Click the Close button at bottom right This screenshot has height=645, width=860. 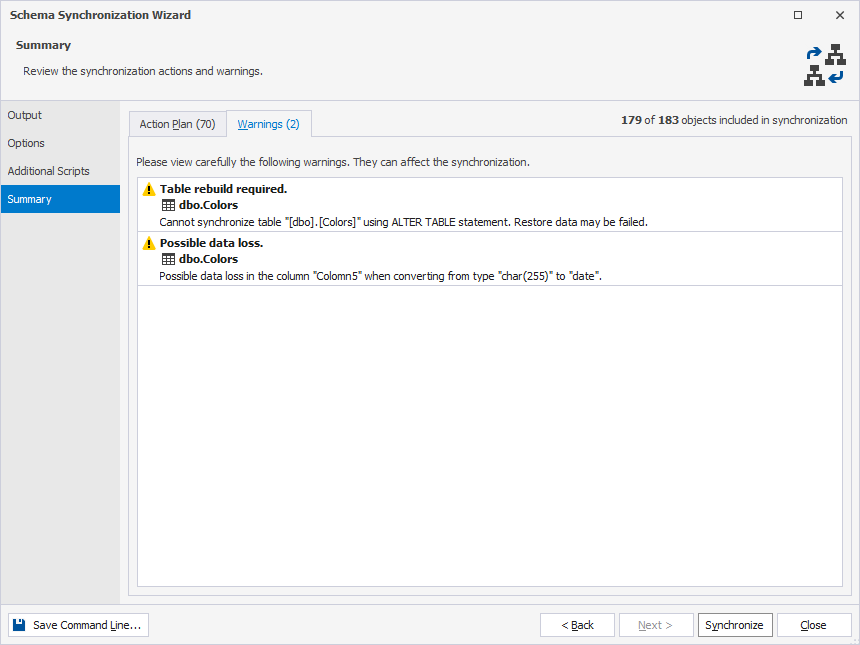tap(813, 625)
